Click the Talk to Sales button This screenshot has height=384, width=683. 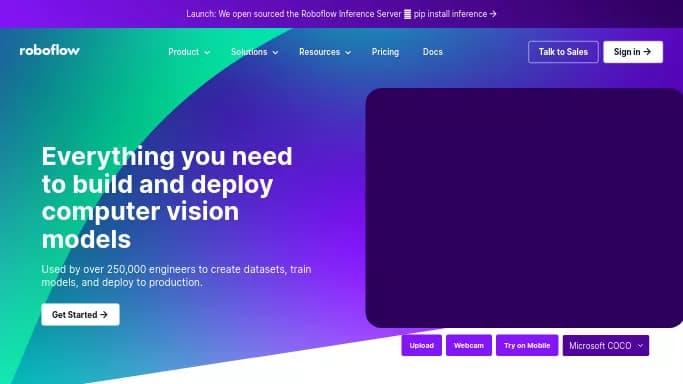pos(563,52)
